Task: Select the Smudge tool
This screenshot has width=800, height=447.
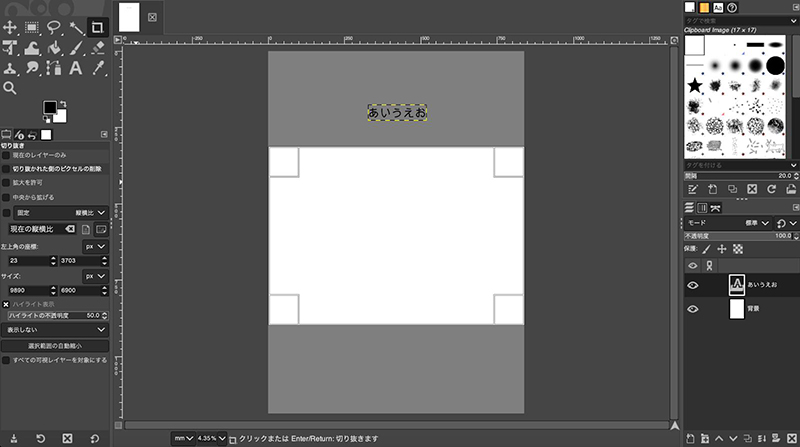Action: (32, 68)
